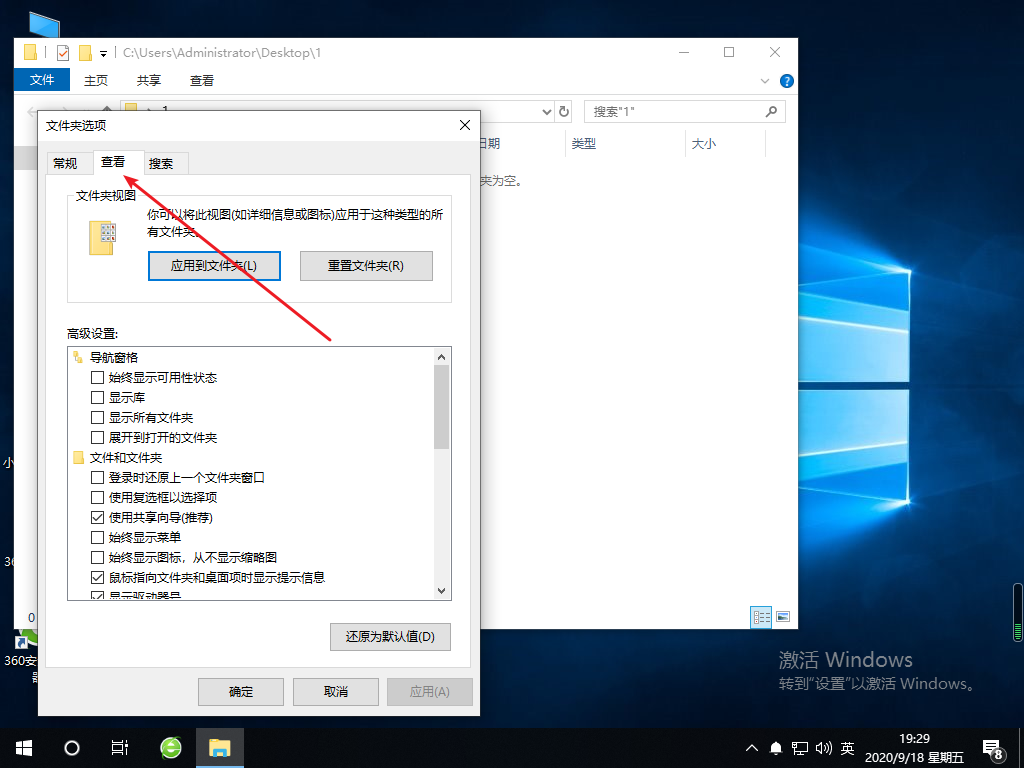
Task: Click the 应用到文件夹(L) button
Action: (x=214, y=265)
